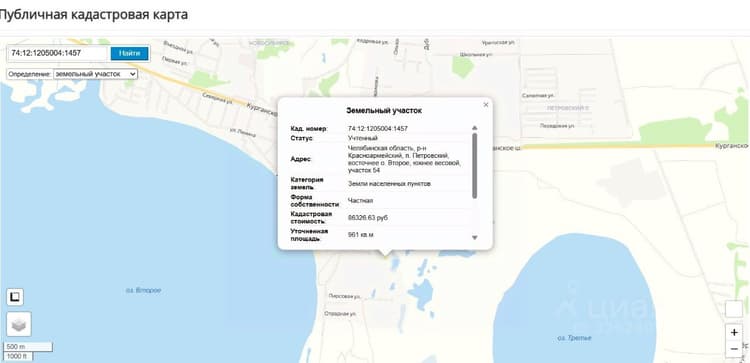Click the Статус row label

(301, 138)
